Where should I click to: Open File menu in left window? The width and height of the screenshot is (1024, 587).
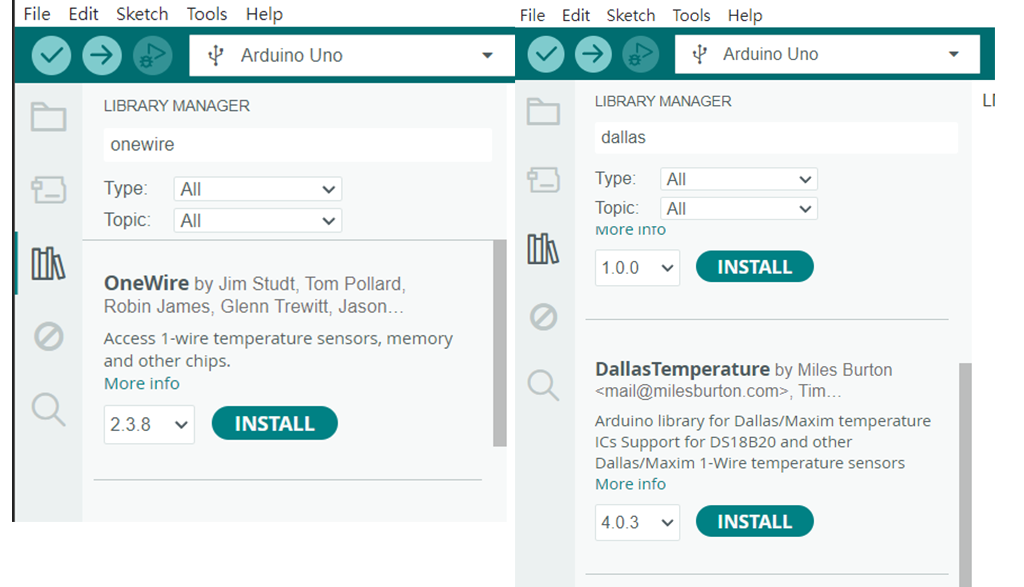click(37, 14)
